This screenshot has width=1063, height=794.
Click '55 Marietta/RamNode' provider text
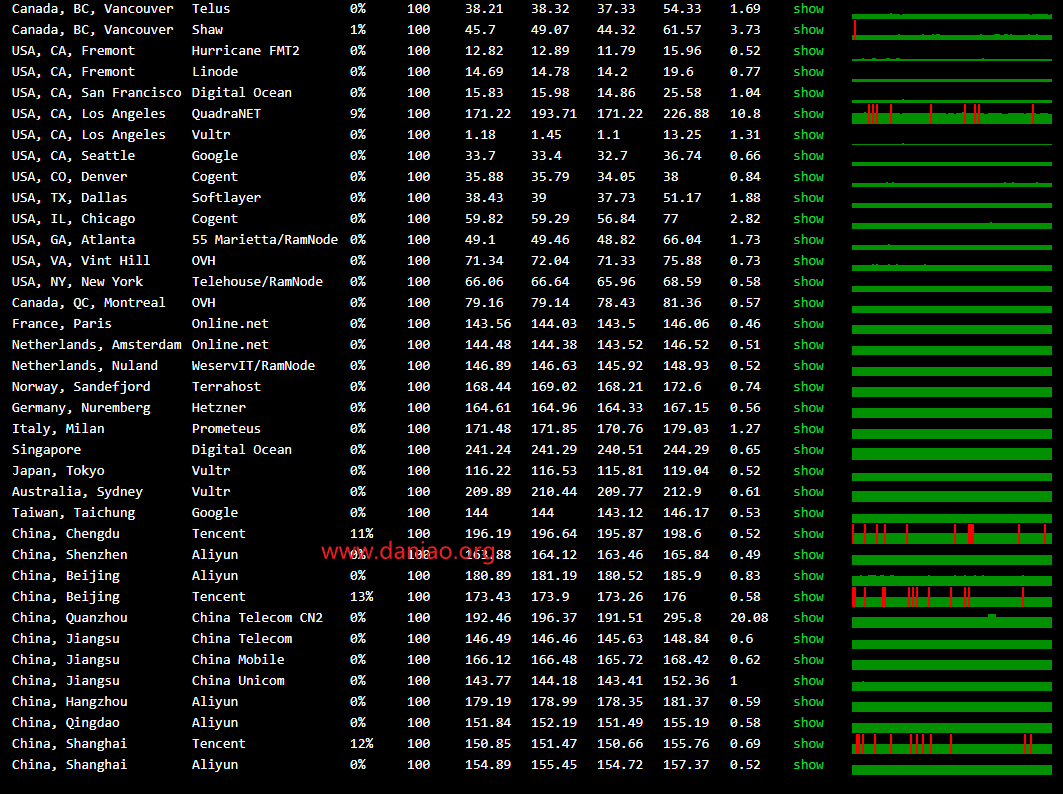pyautogui.click(x=264, y=240)
